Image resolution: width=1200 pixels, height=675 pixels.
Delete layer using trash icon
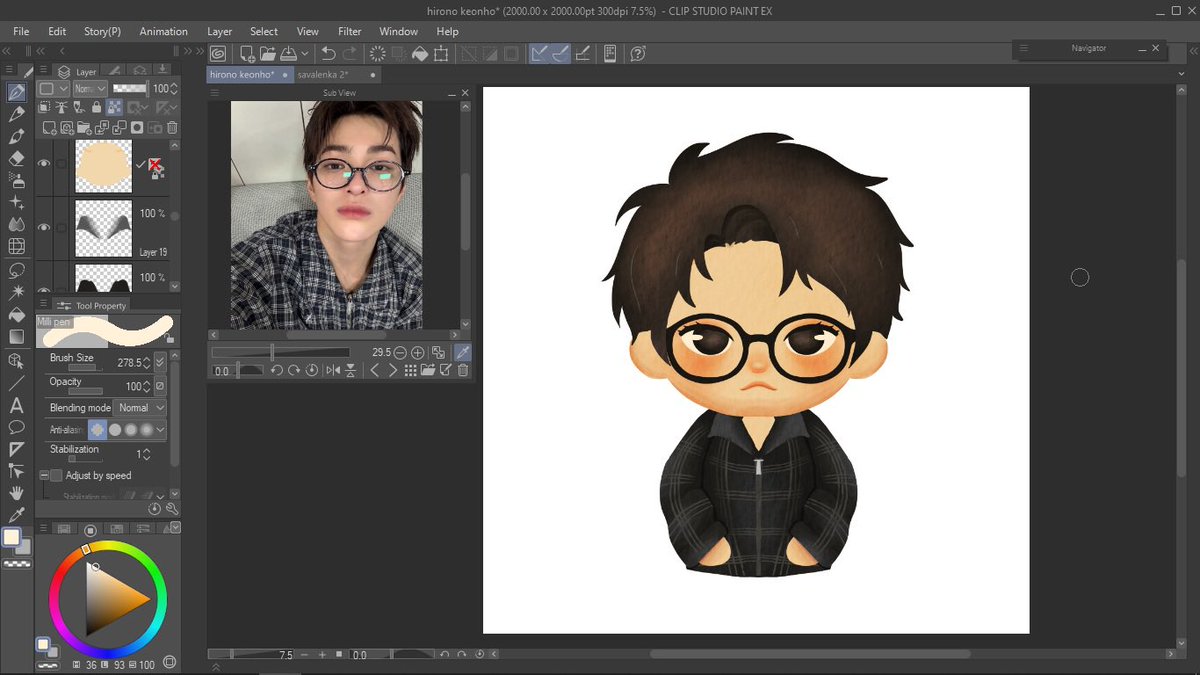click(172, 128)
